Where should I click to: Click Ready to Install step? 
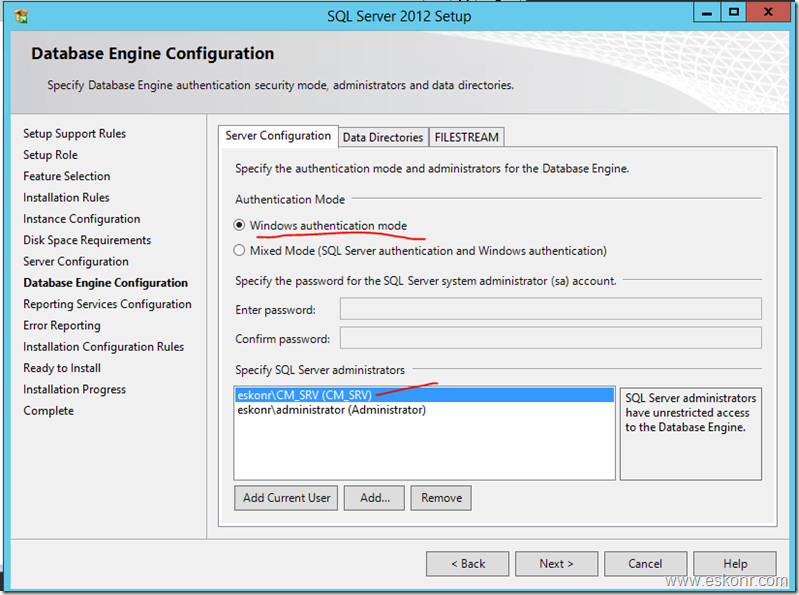(62, 368)
